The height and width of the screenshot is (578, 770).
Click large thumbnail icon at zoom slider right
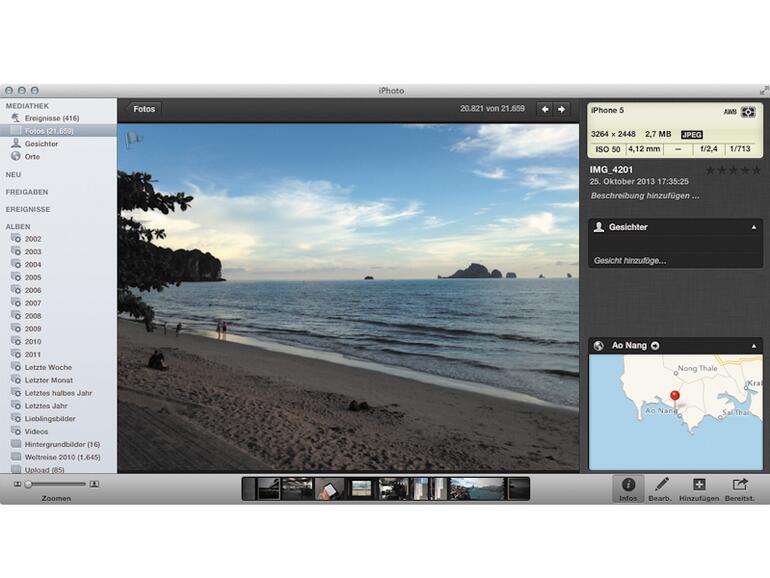[94, 484]
